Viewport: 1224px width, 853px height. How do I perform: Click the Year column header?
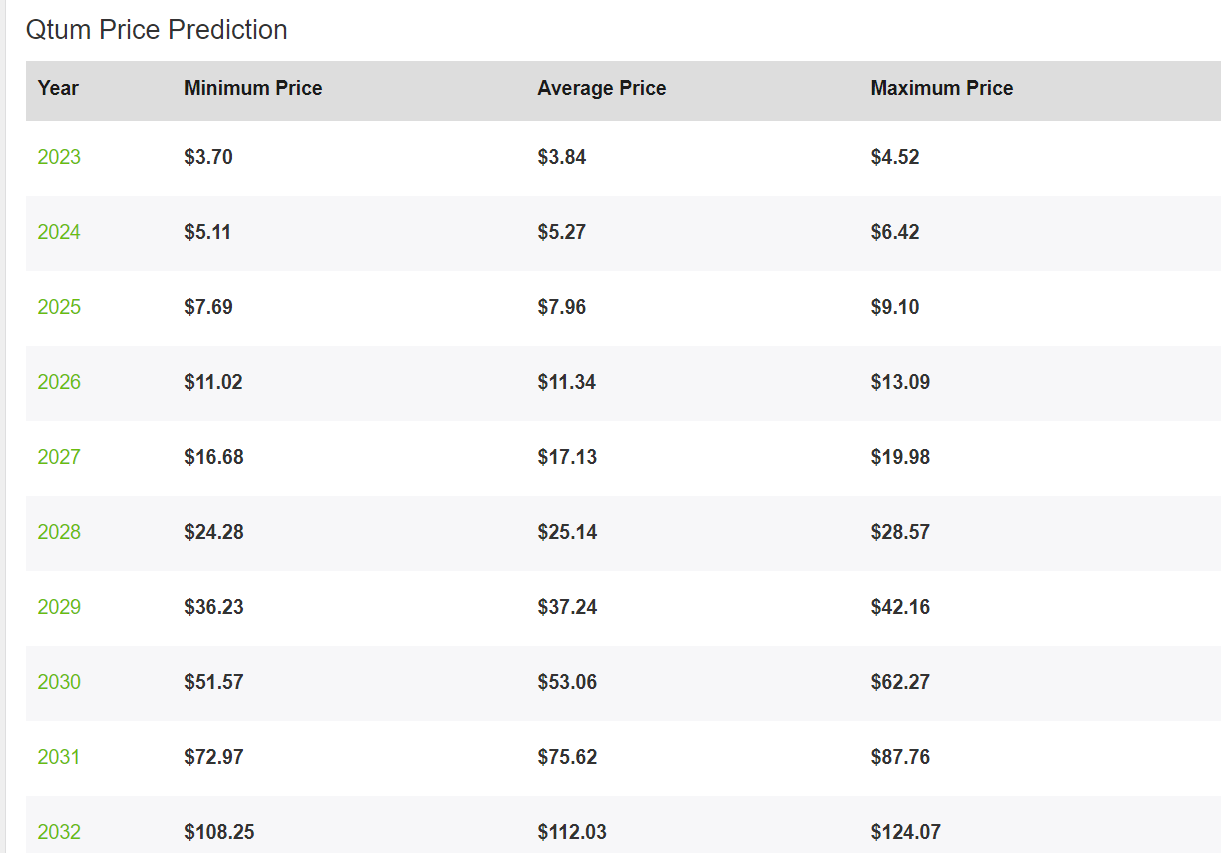[x=58, y=88]
